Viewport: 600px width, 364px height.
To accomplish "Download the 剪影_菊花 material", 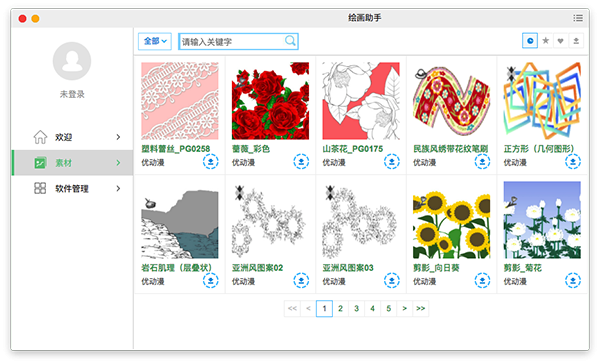I will click(x=573, y=281).
